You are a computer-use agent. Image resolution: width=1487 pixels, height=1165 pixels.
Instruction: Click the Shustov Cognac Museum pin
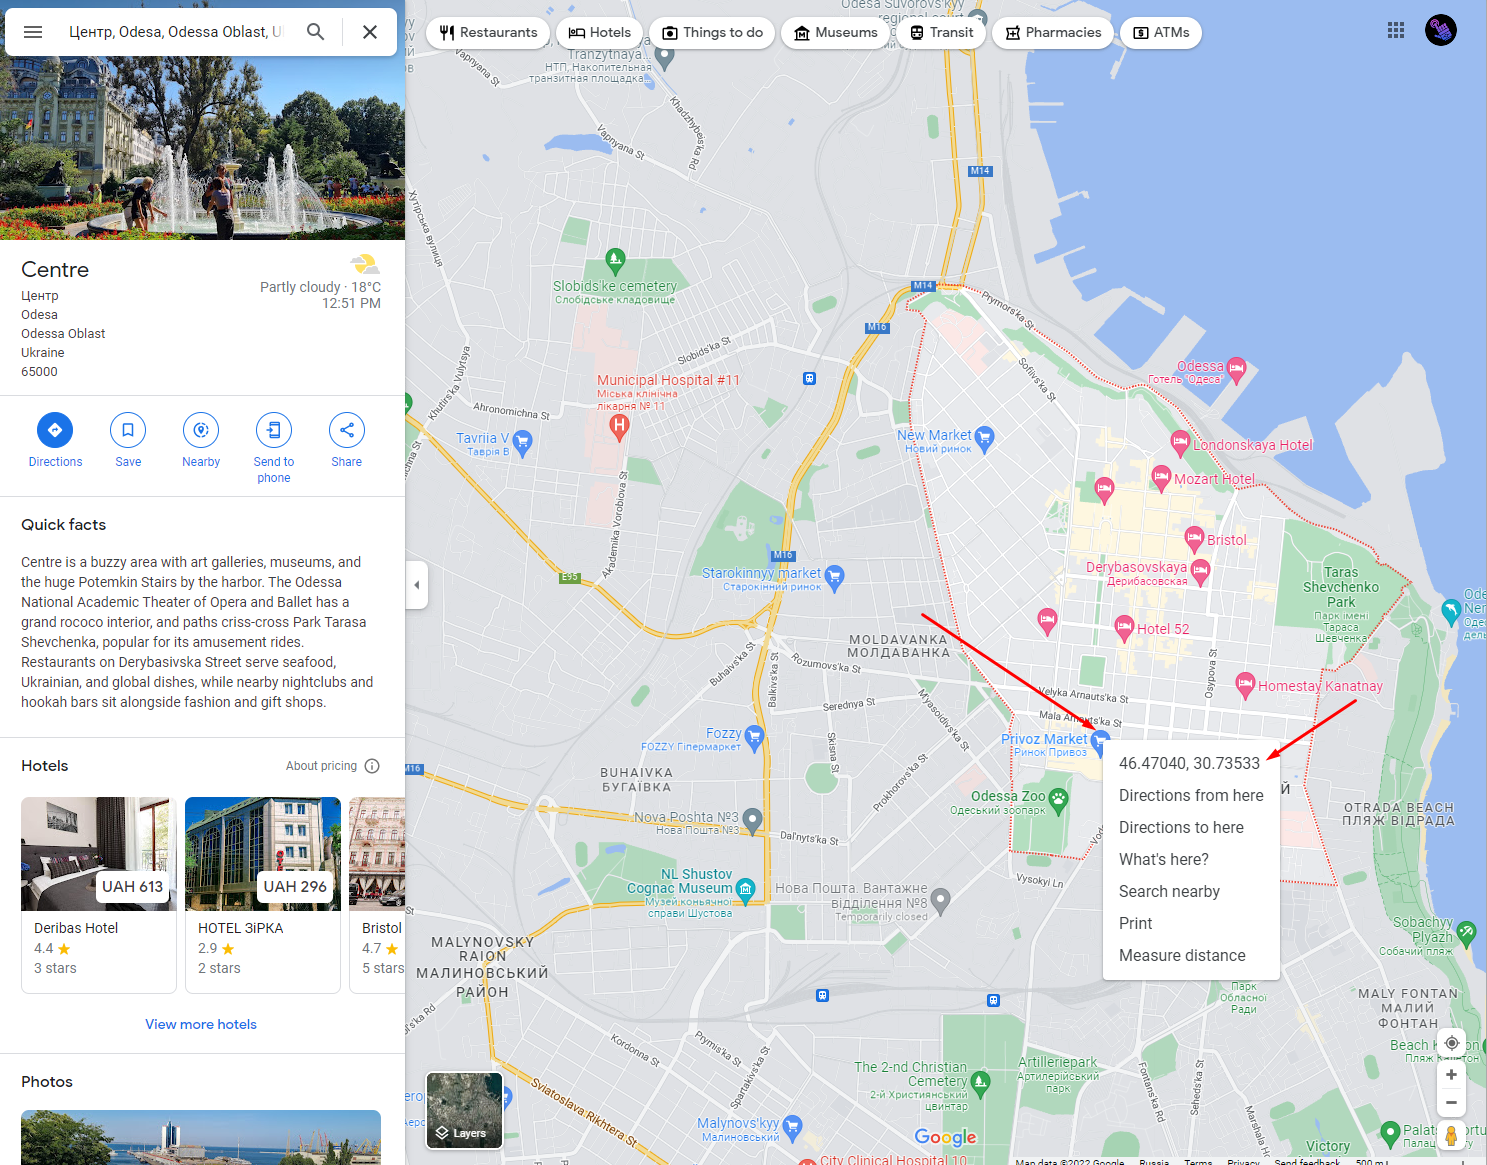point(745,888)
